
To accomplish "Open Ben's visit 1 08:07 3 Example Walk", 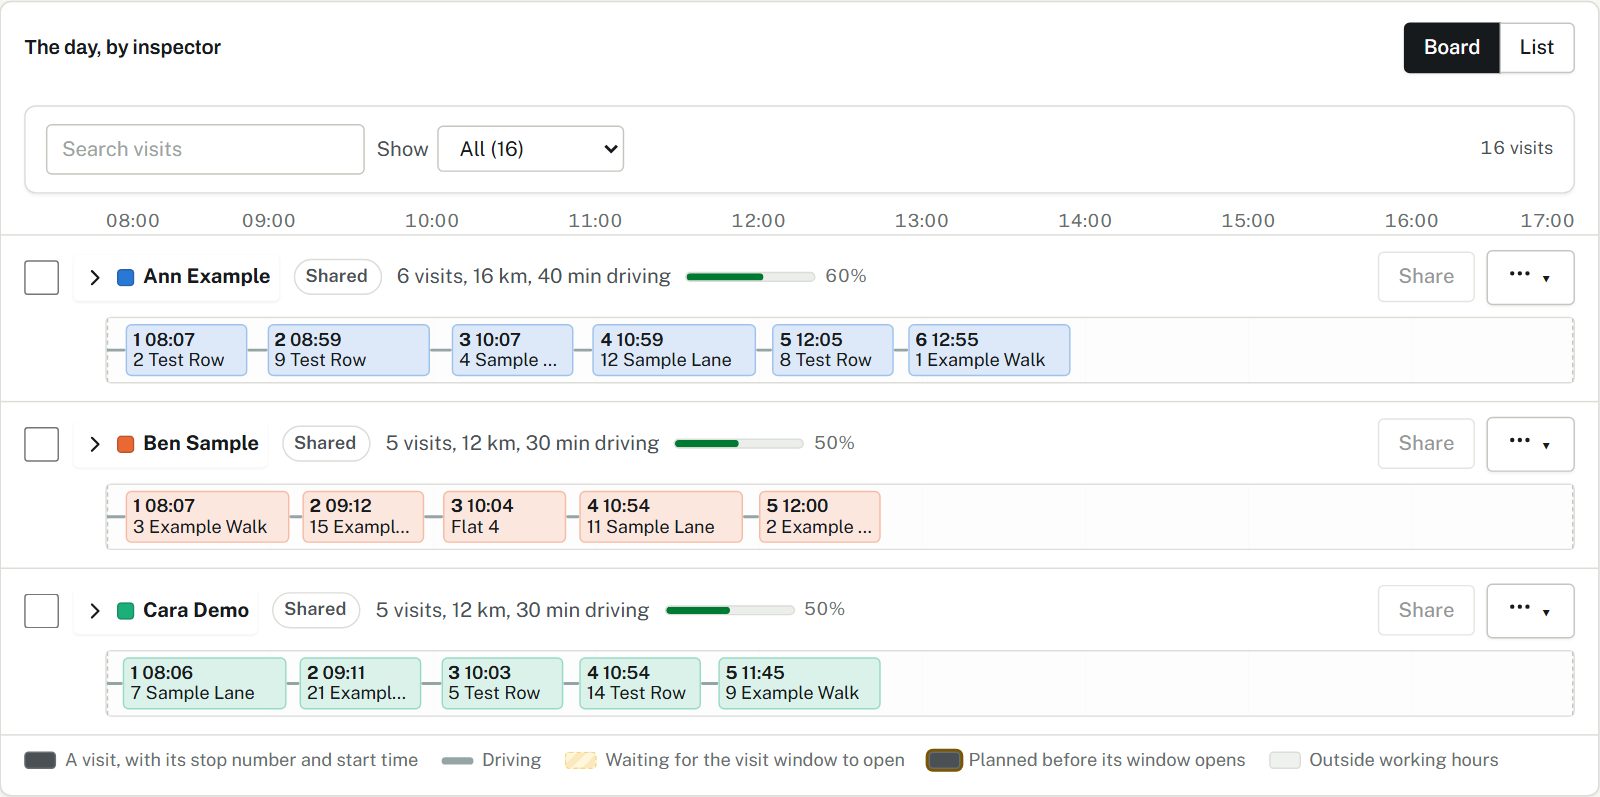I will tap(207, 517).
